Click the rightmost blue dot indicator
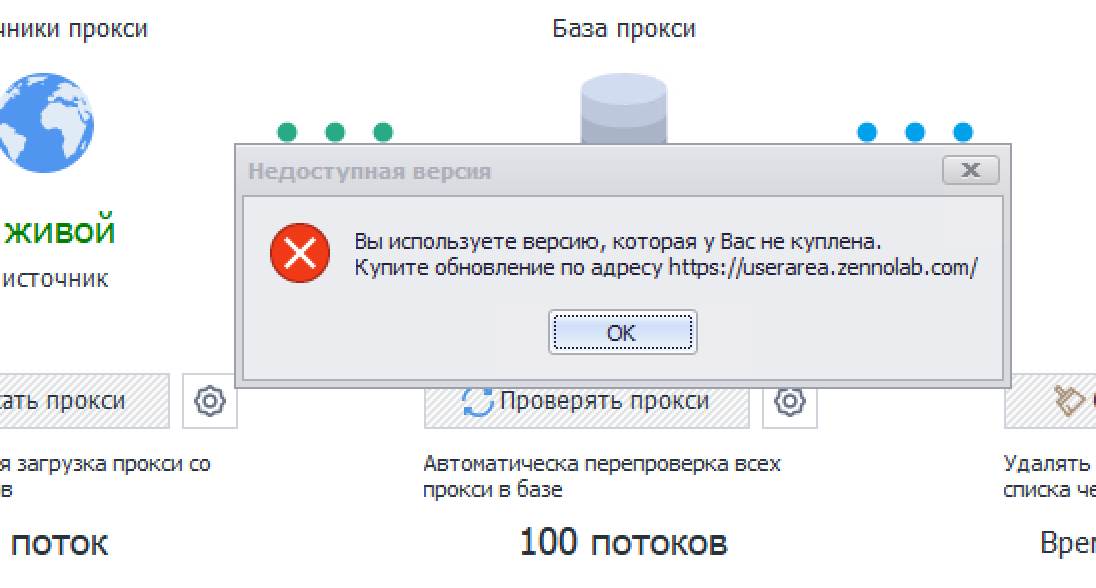Viewport: 1096px width, 588px height. click(963, 132)
